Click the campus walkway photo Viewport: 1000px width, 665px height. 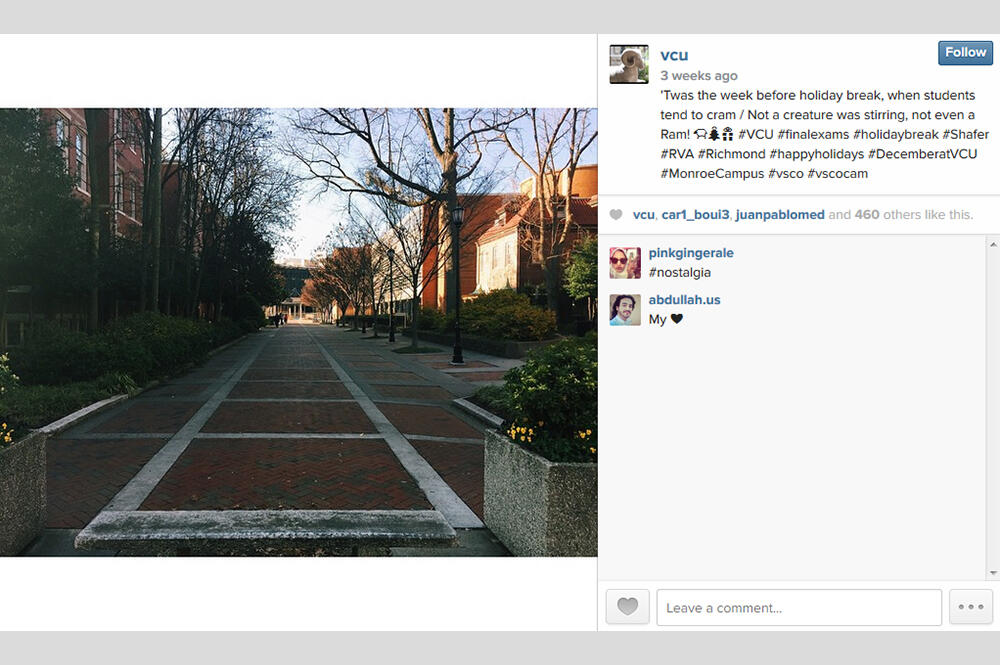tap(298, 332)
